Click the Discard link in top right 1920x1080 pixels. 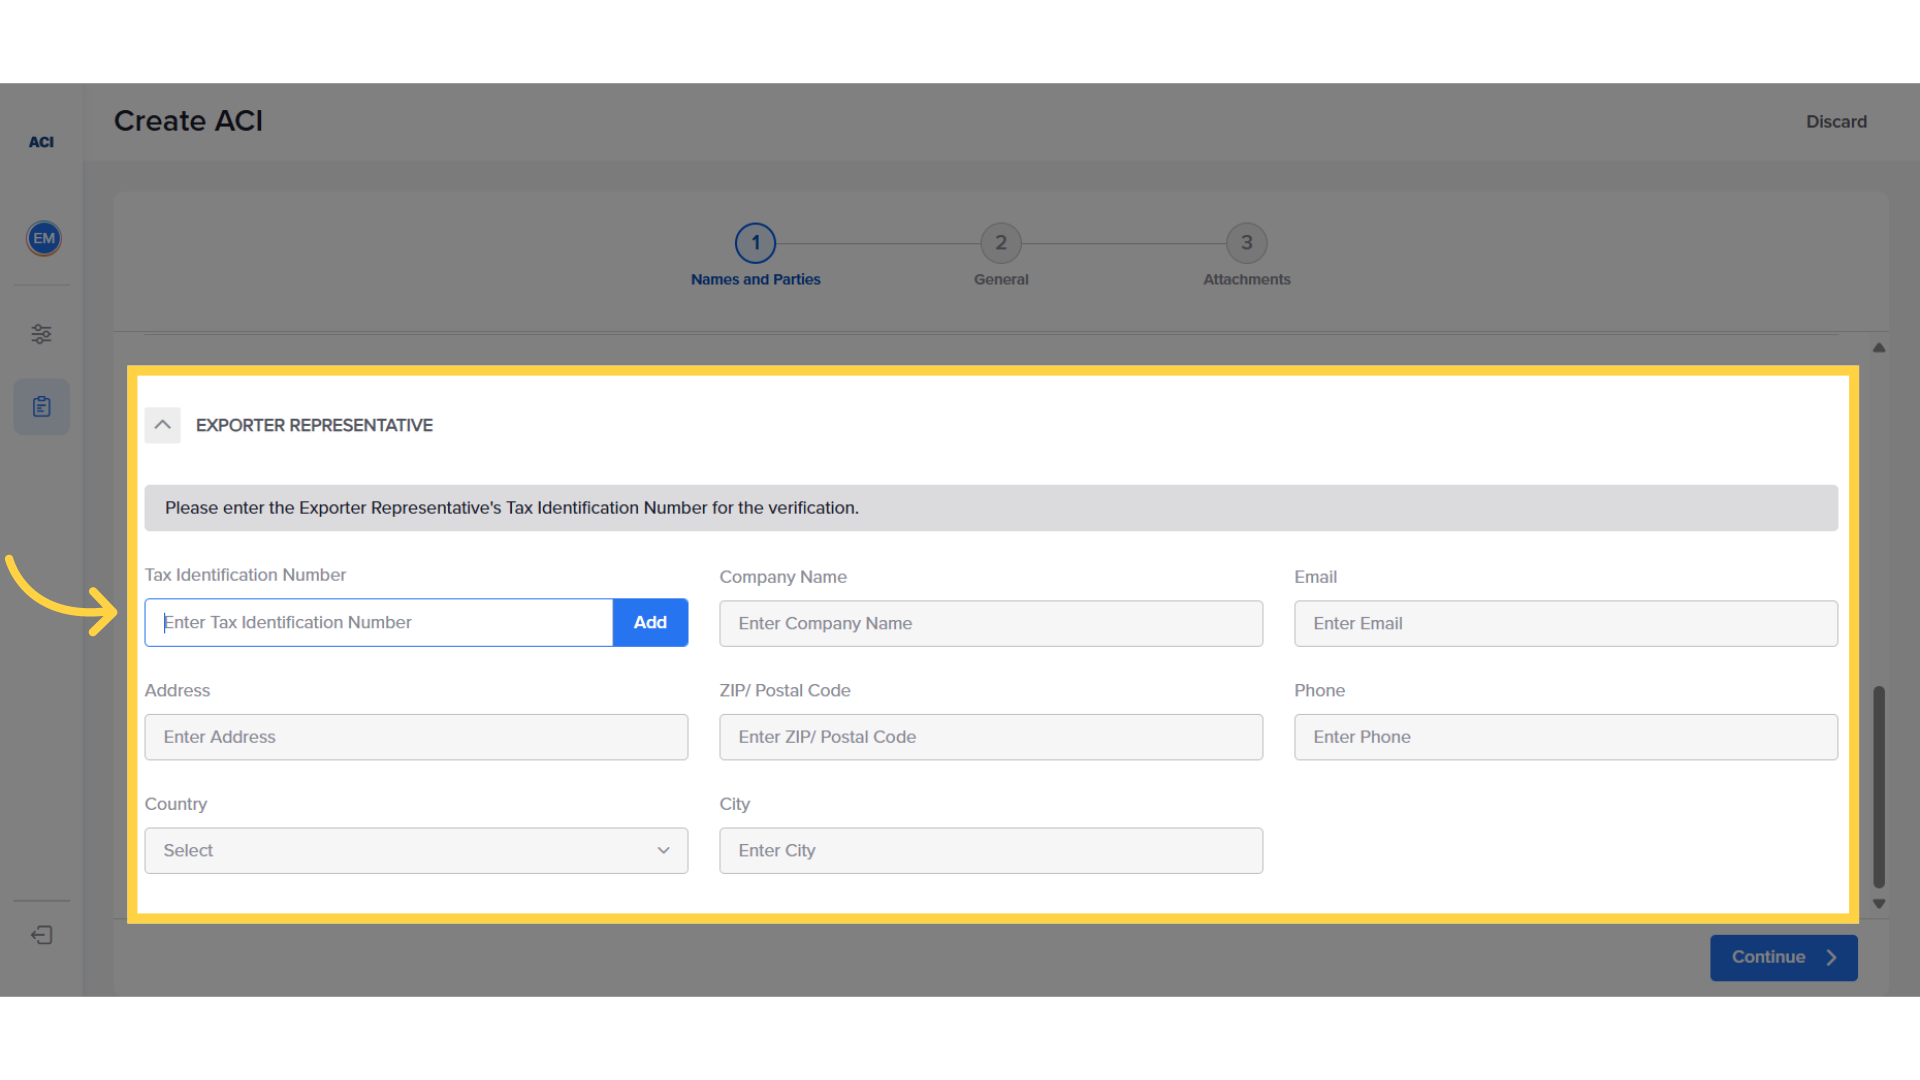[1836, 121]
